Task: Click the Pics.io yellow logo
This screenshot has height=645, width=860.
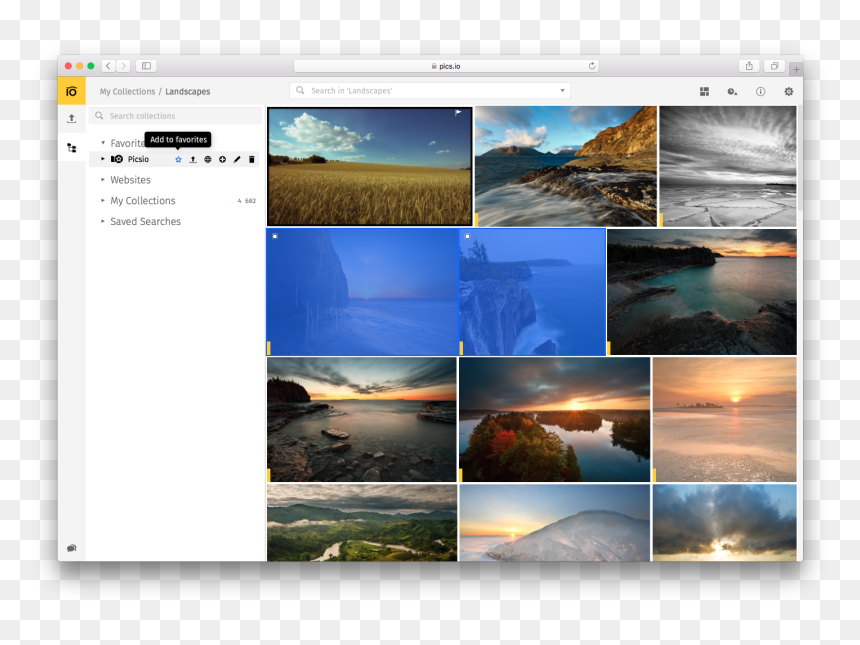Action: pos(71,91)
